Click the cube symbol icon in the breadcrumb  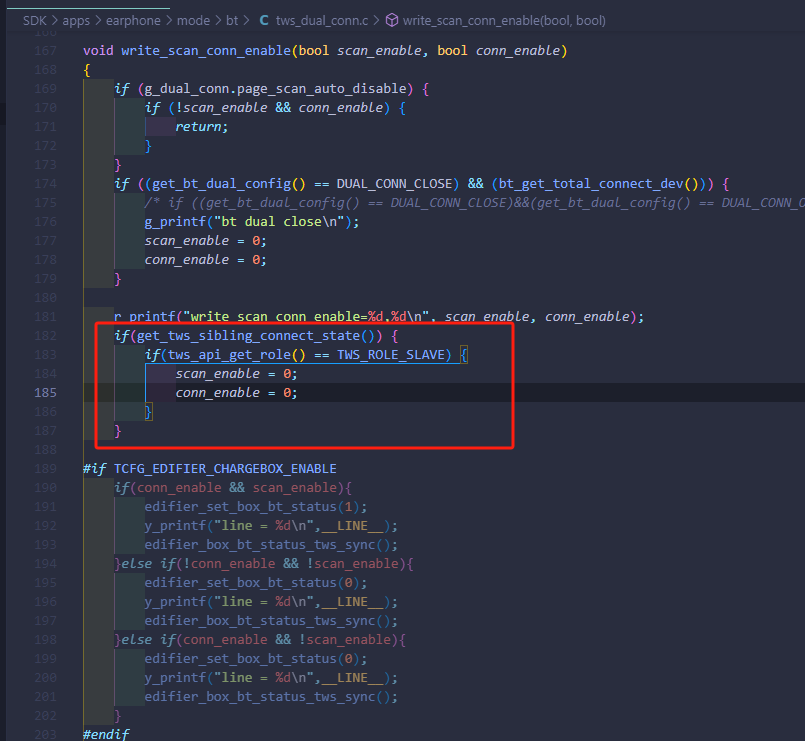[x=392, y=21]
